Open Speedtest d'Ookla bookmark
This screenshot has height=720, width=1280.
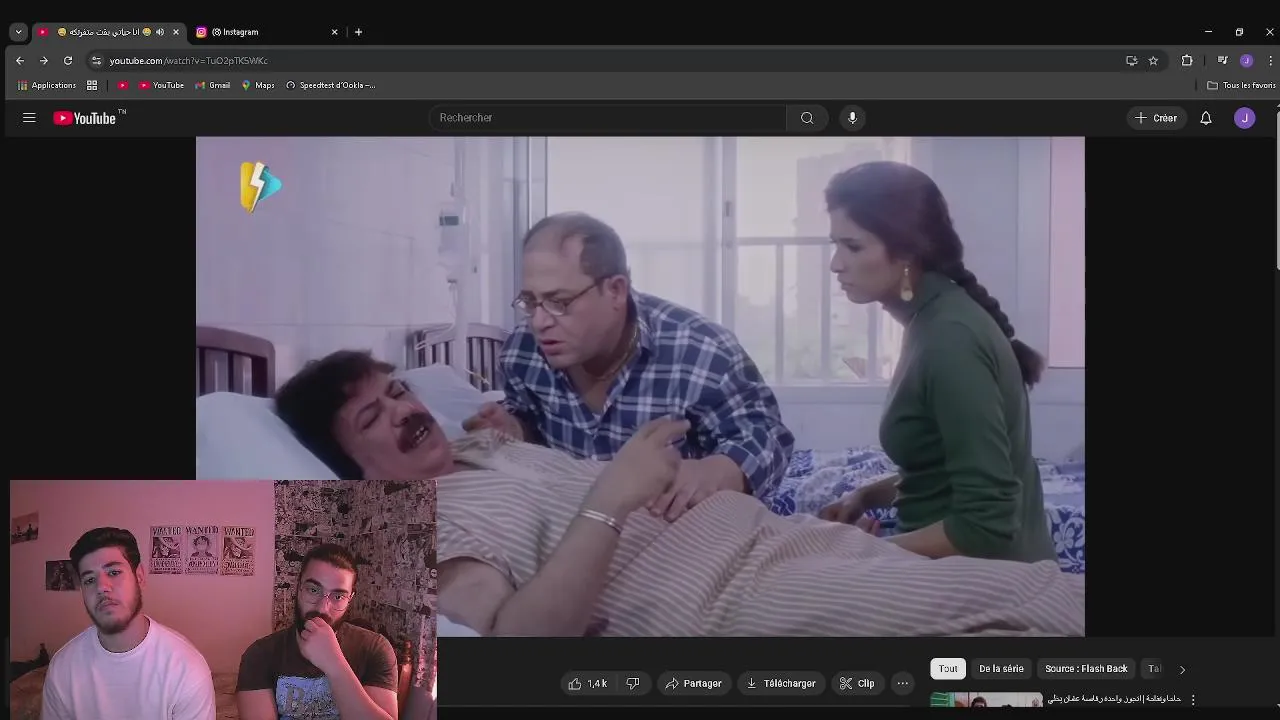tap(330, 86)
